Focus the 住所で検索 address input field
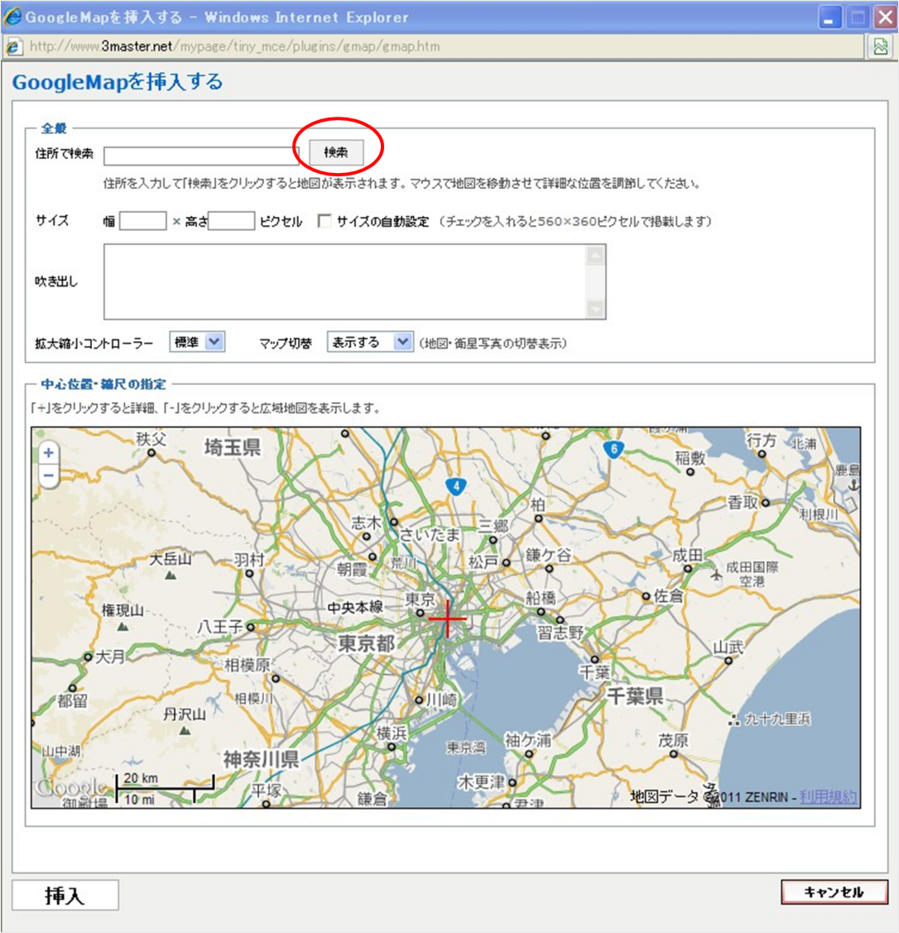This screenshot has height=933, width=899. tap(201, 156)
